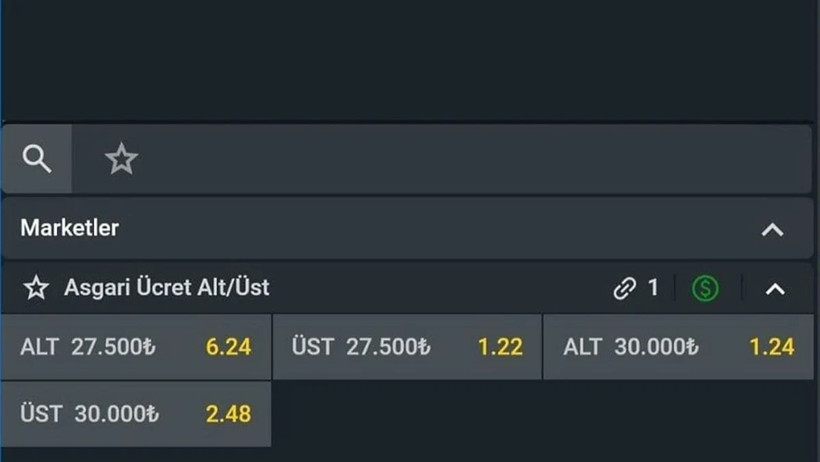Click the green dollar cash-out icon
820x462 pixels.
(x=705, y=289)
